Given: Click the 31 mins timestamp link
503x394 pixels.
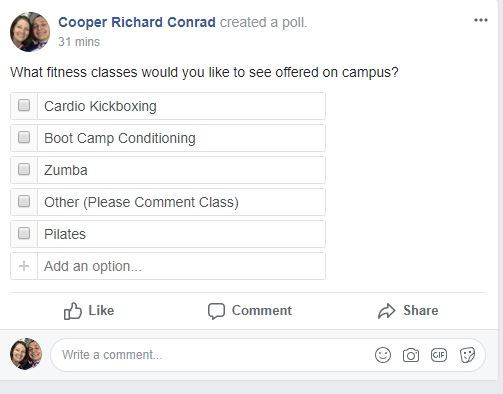Looking at the screenshot, I should click(x=79, y=42).
